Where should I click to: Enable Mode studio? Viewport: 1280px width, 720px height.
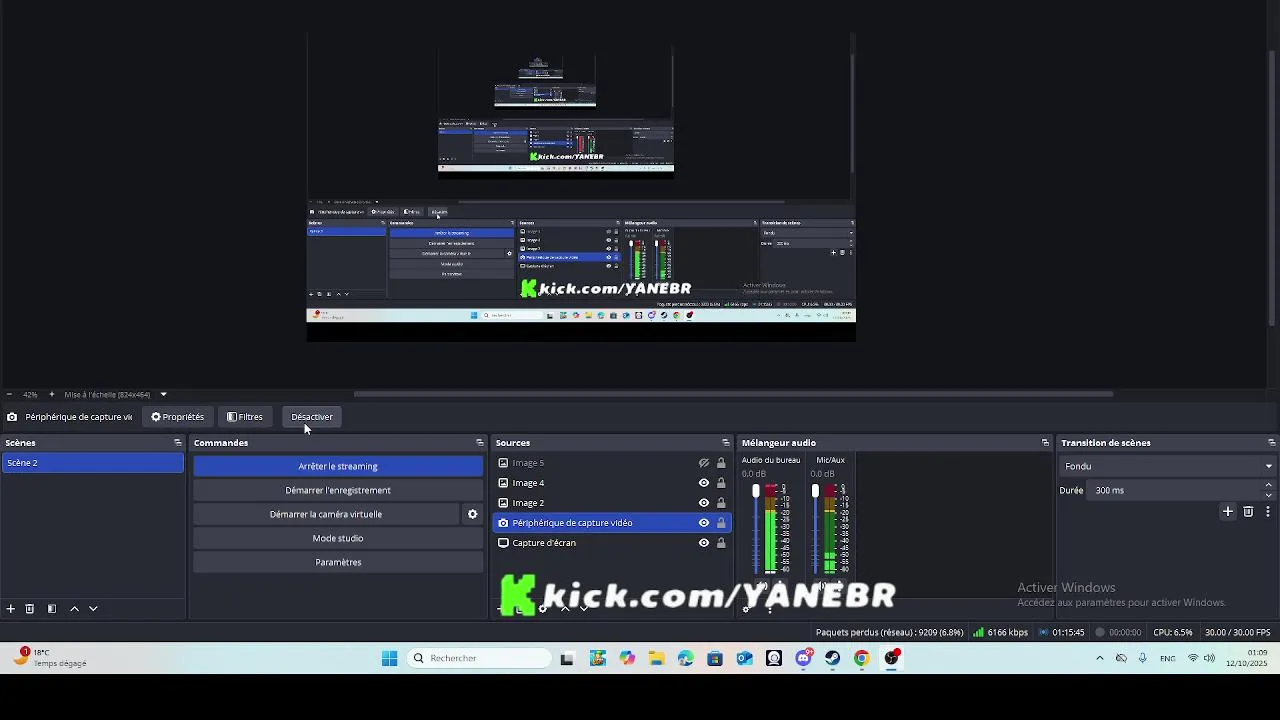(338, 538)
